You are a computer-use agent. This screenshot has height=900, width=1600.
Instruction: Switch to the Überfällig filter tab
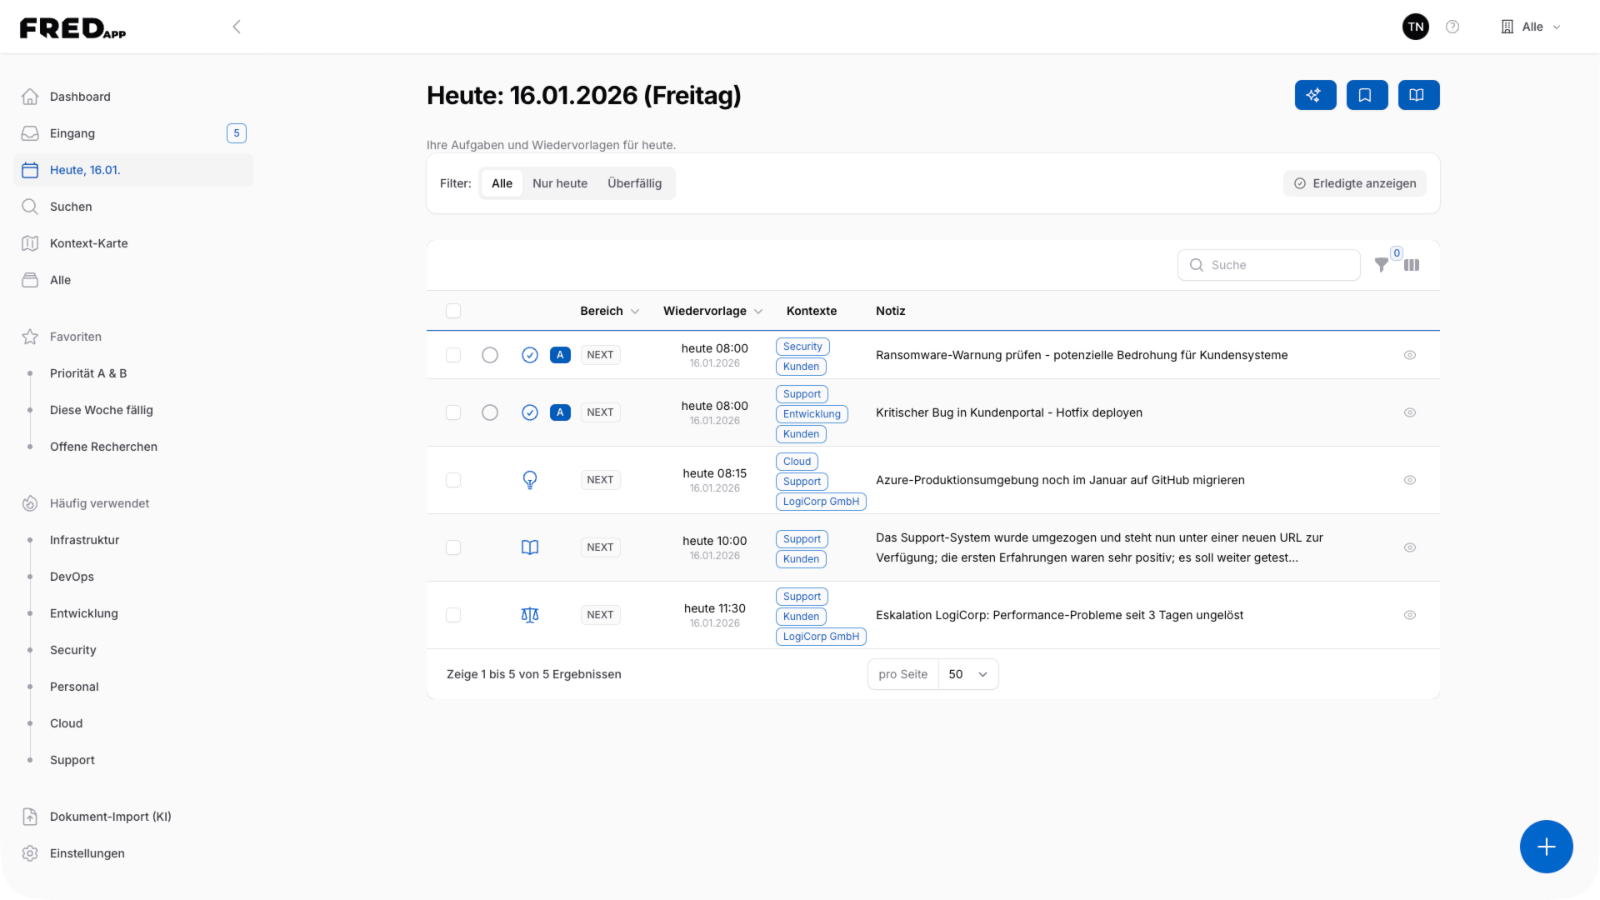point(634,184)
